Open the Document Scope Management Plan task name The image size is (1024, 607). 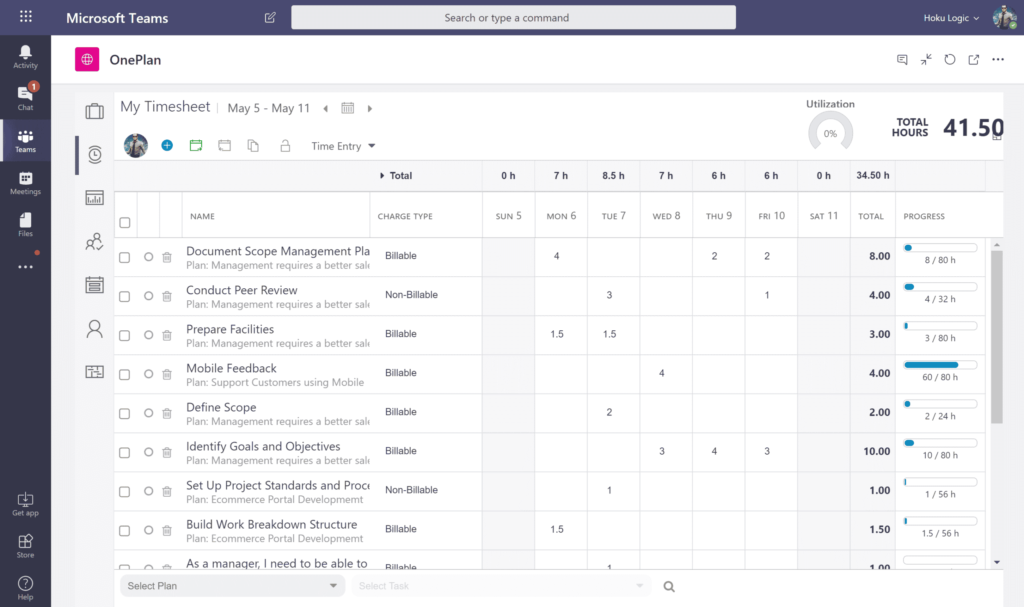click(278, 251)
